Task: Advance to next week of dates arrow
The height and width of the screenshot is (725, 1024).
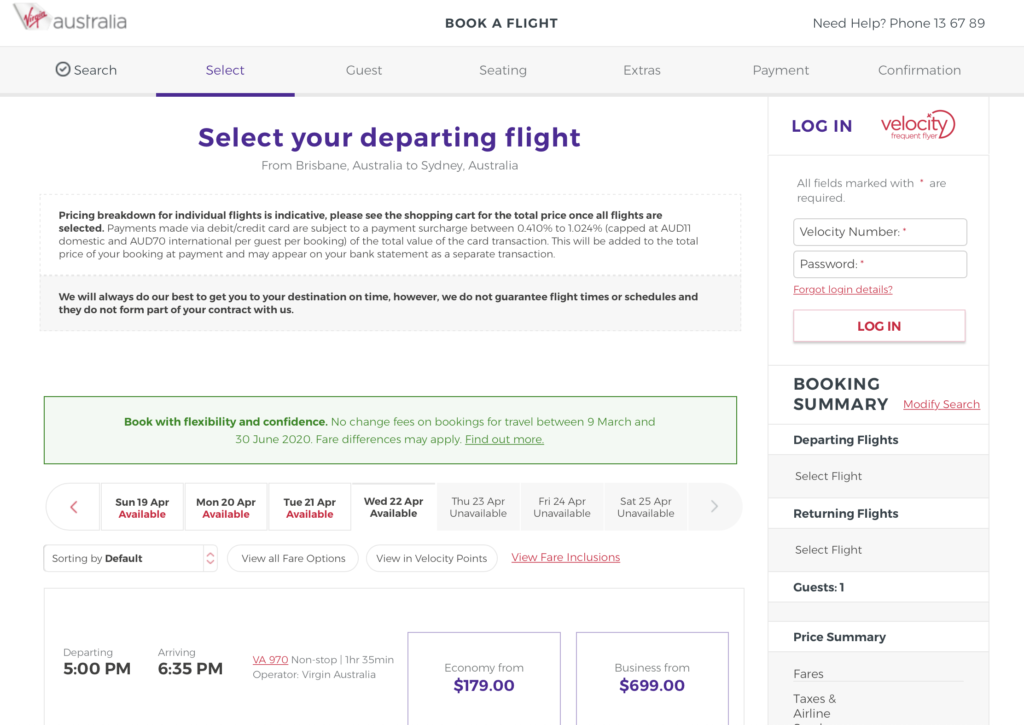Action: 714,506
